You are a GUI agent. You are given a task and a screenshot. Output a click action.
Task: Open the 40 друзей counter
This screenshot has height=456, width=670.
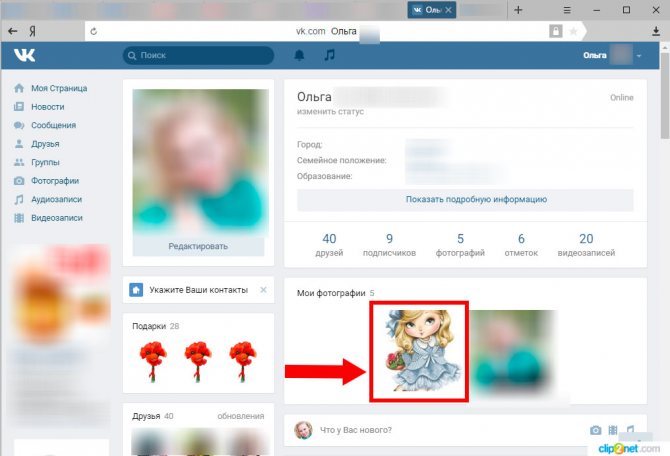point(329,245)
